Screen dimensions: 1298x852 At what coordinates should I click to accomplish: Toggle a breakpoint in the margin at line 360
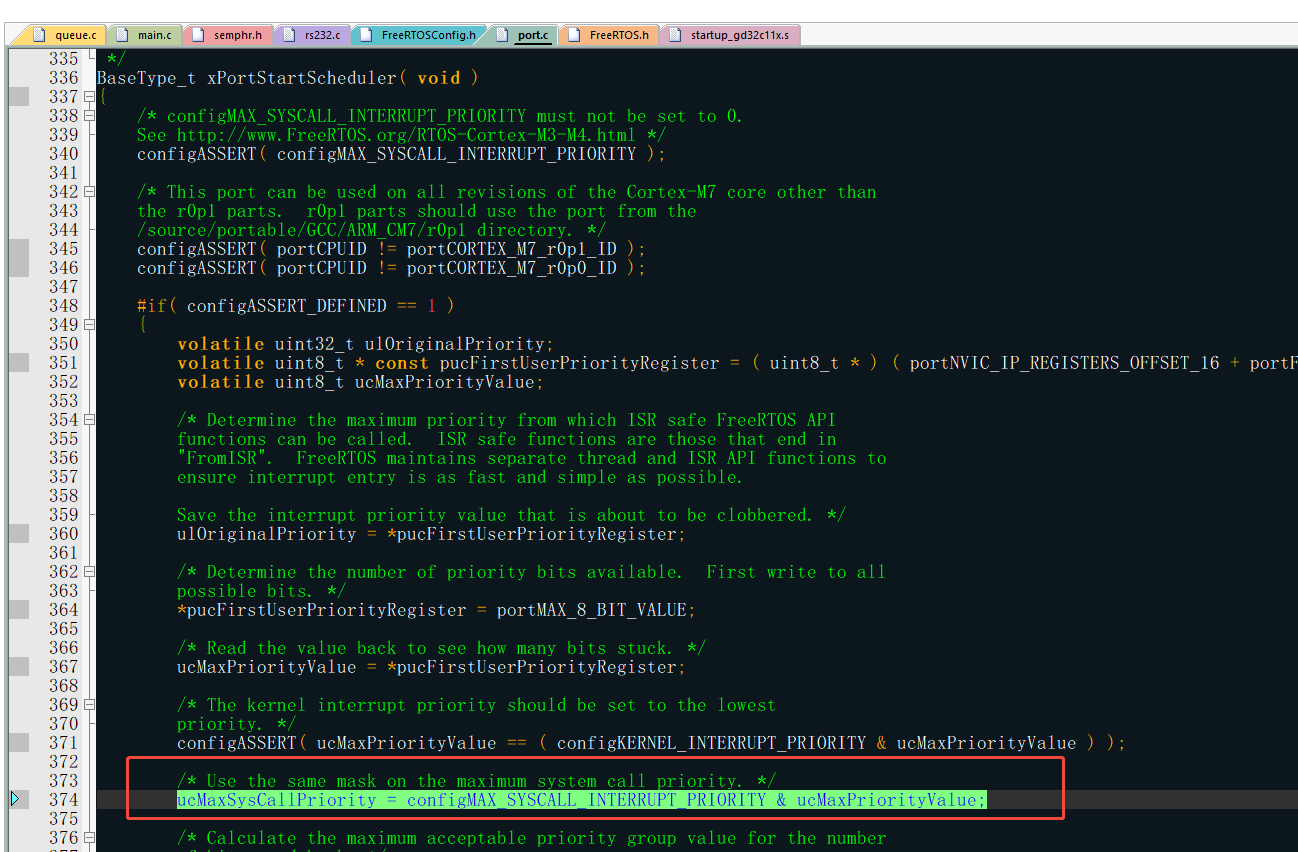pyautogui.click(x=18, y=534)
